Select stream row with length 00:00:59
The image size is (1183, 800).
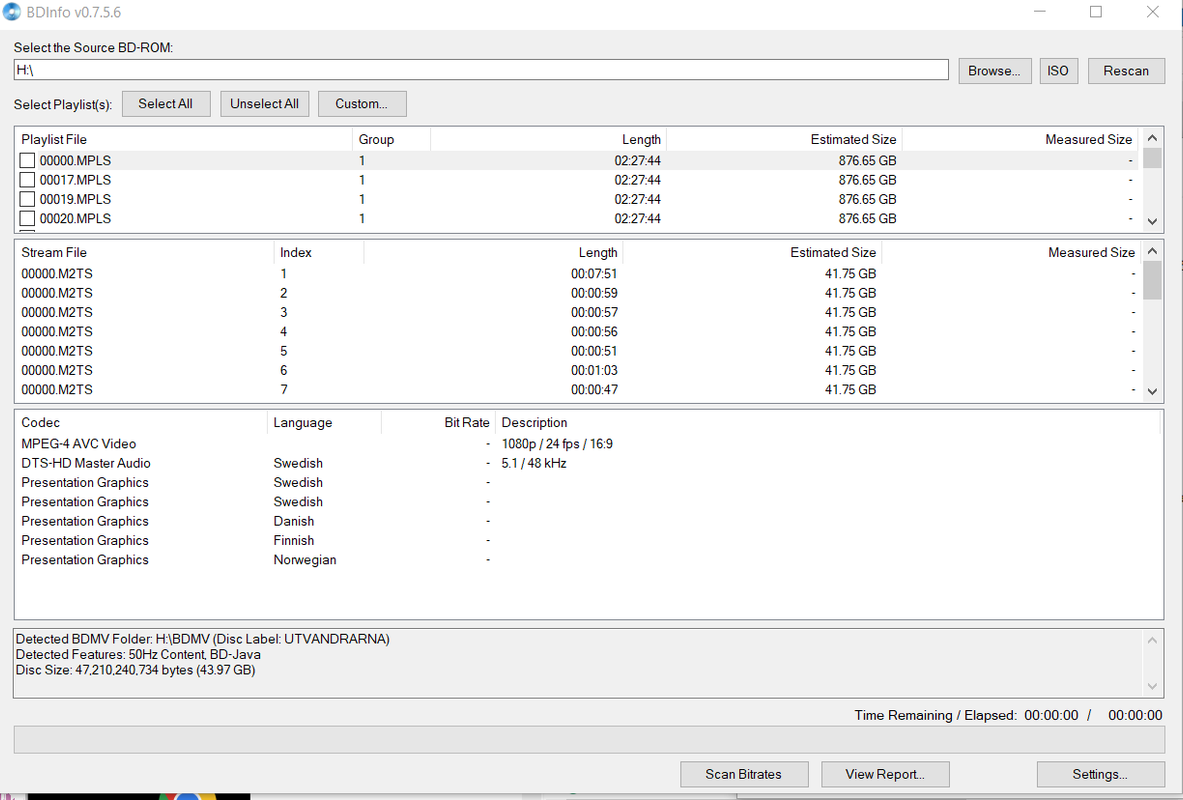(x=579, y=293)
